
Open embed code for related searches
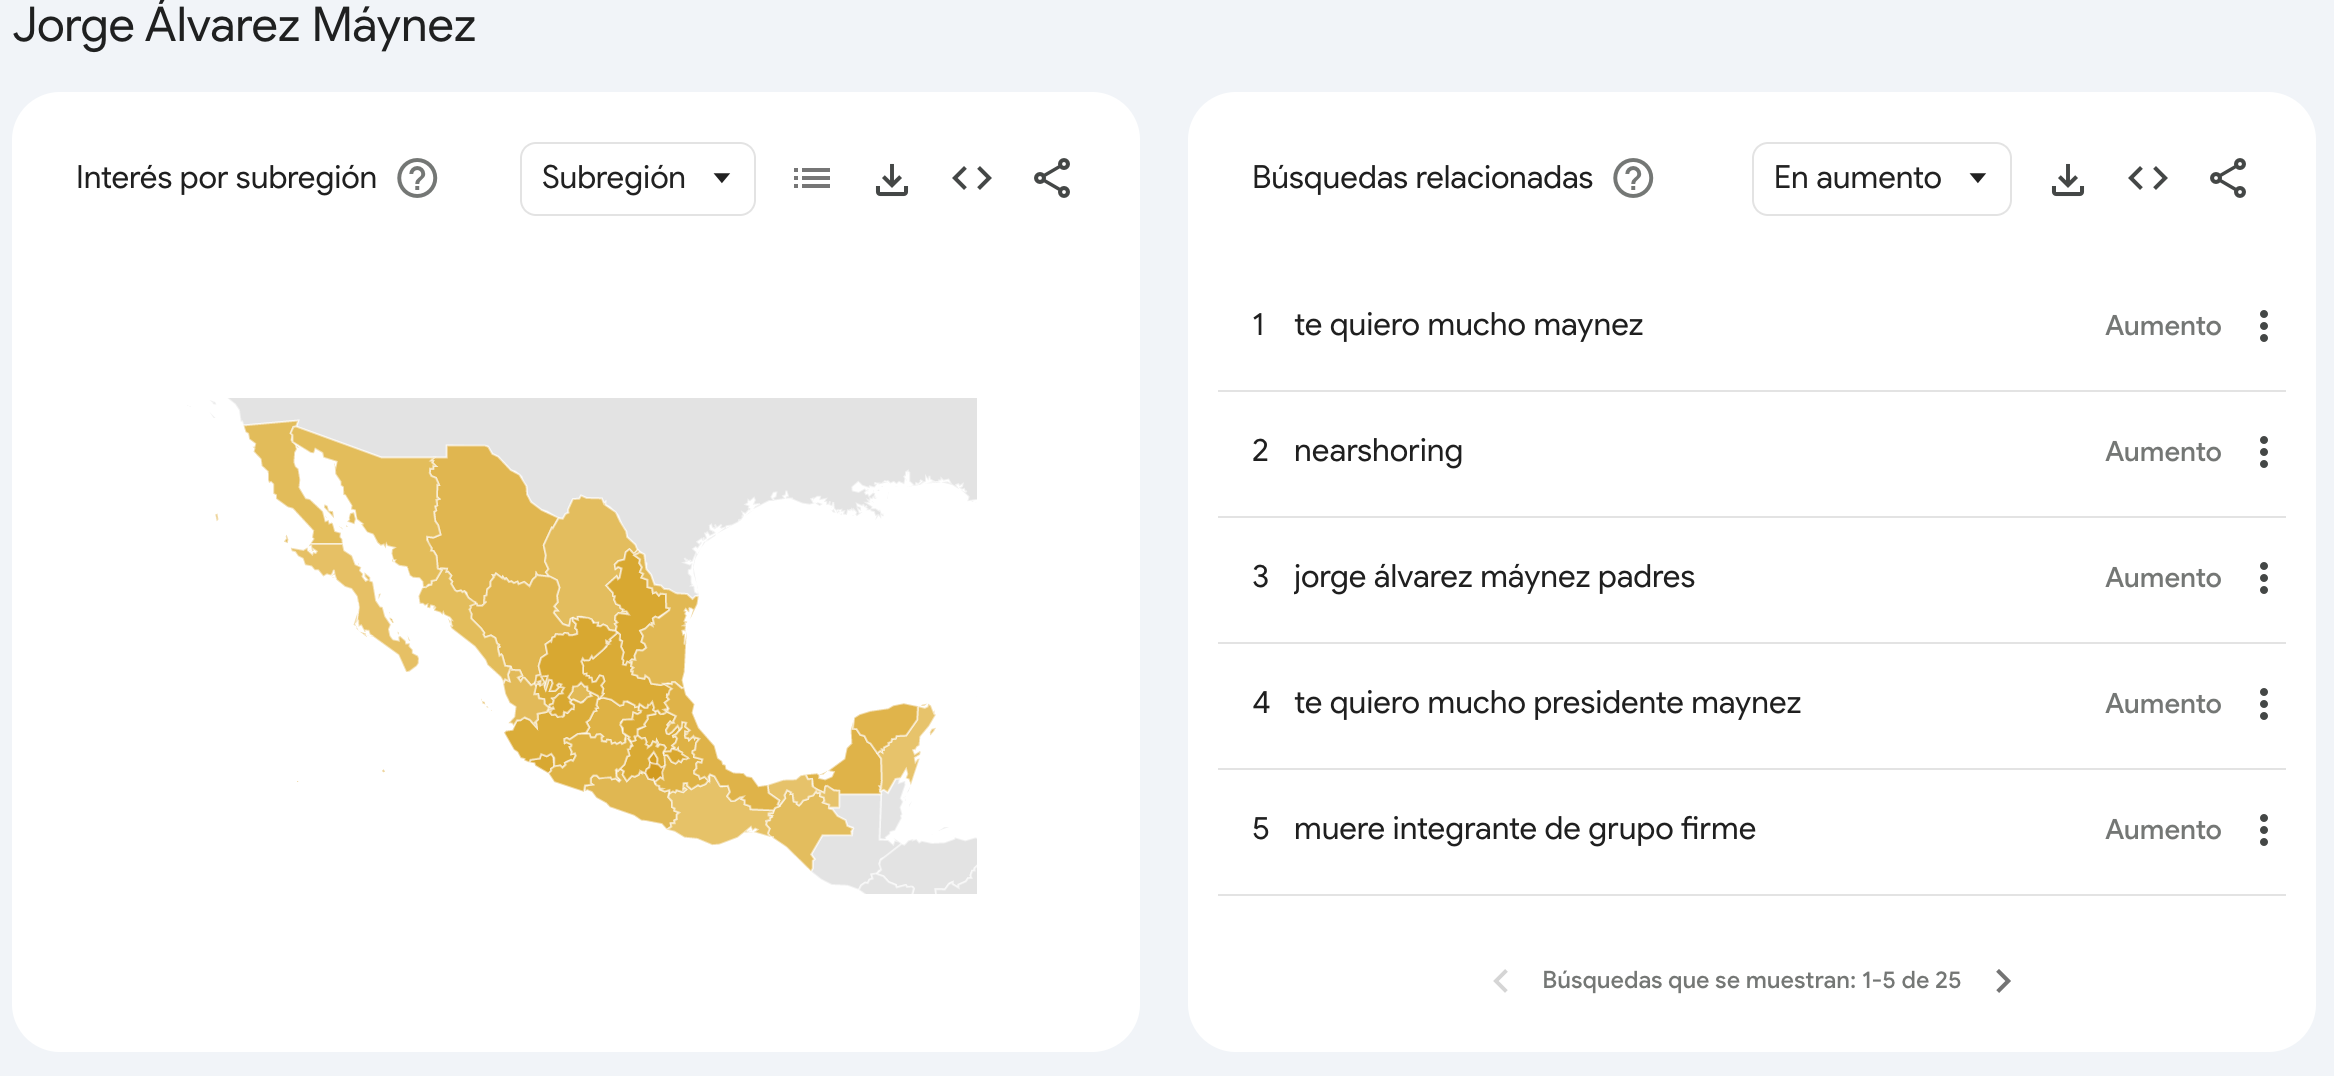pos(2147,179)
